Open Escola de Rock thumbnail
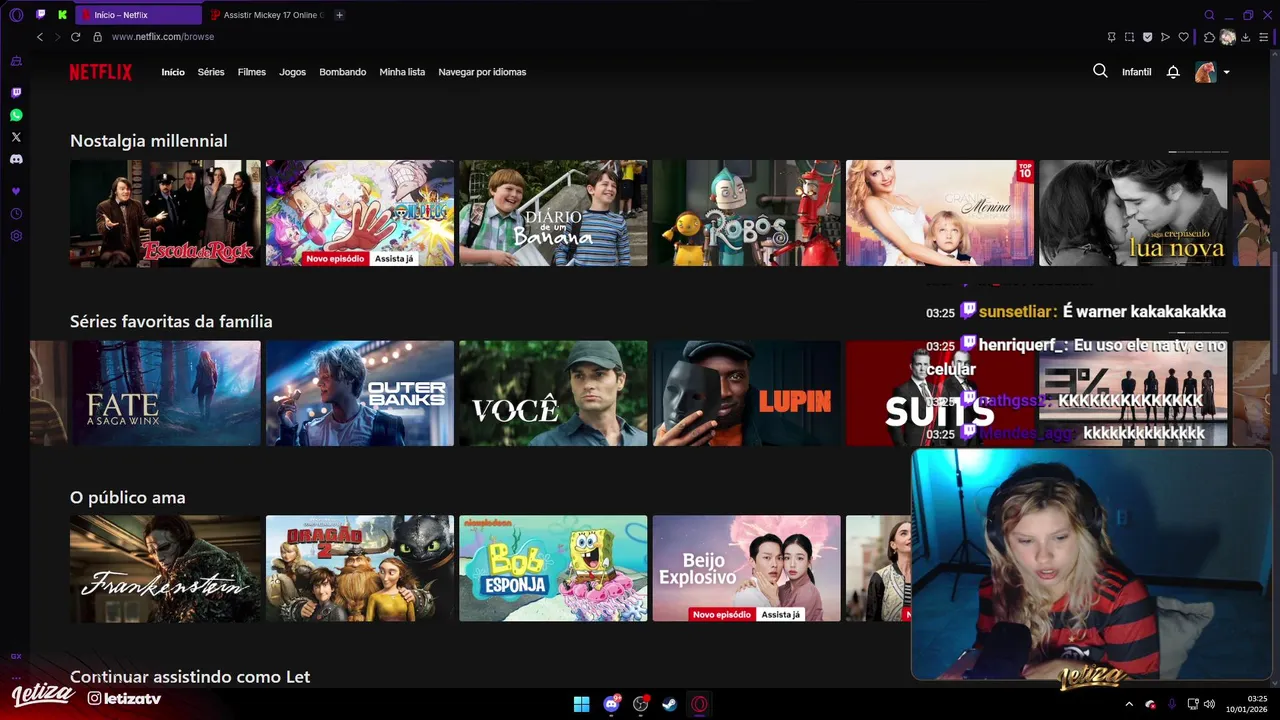This screenshot has width=1280, height=720. pos(165,213)
